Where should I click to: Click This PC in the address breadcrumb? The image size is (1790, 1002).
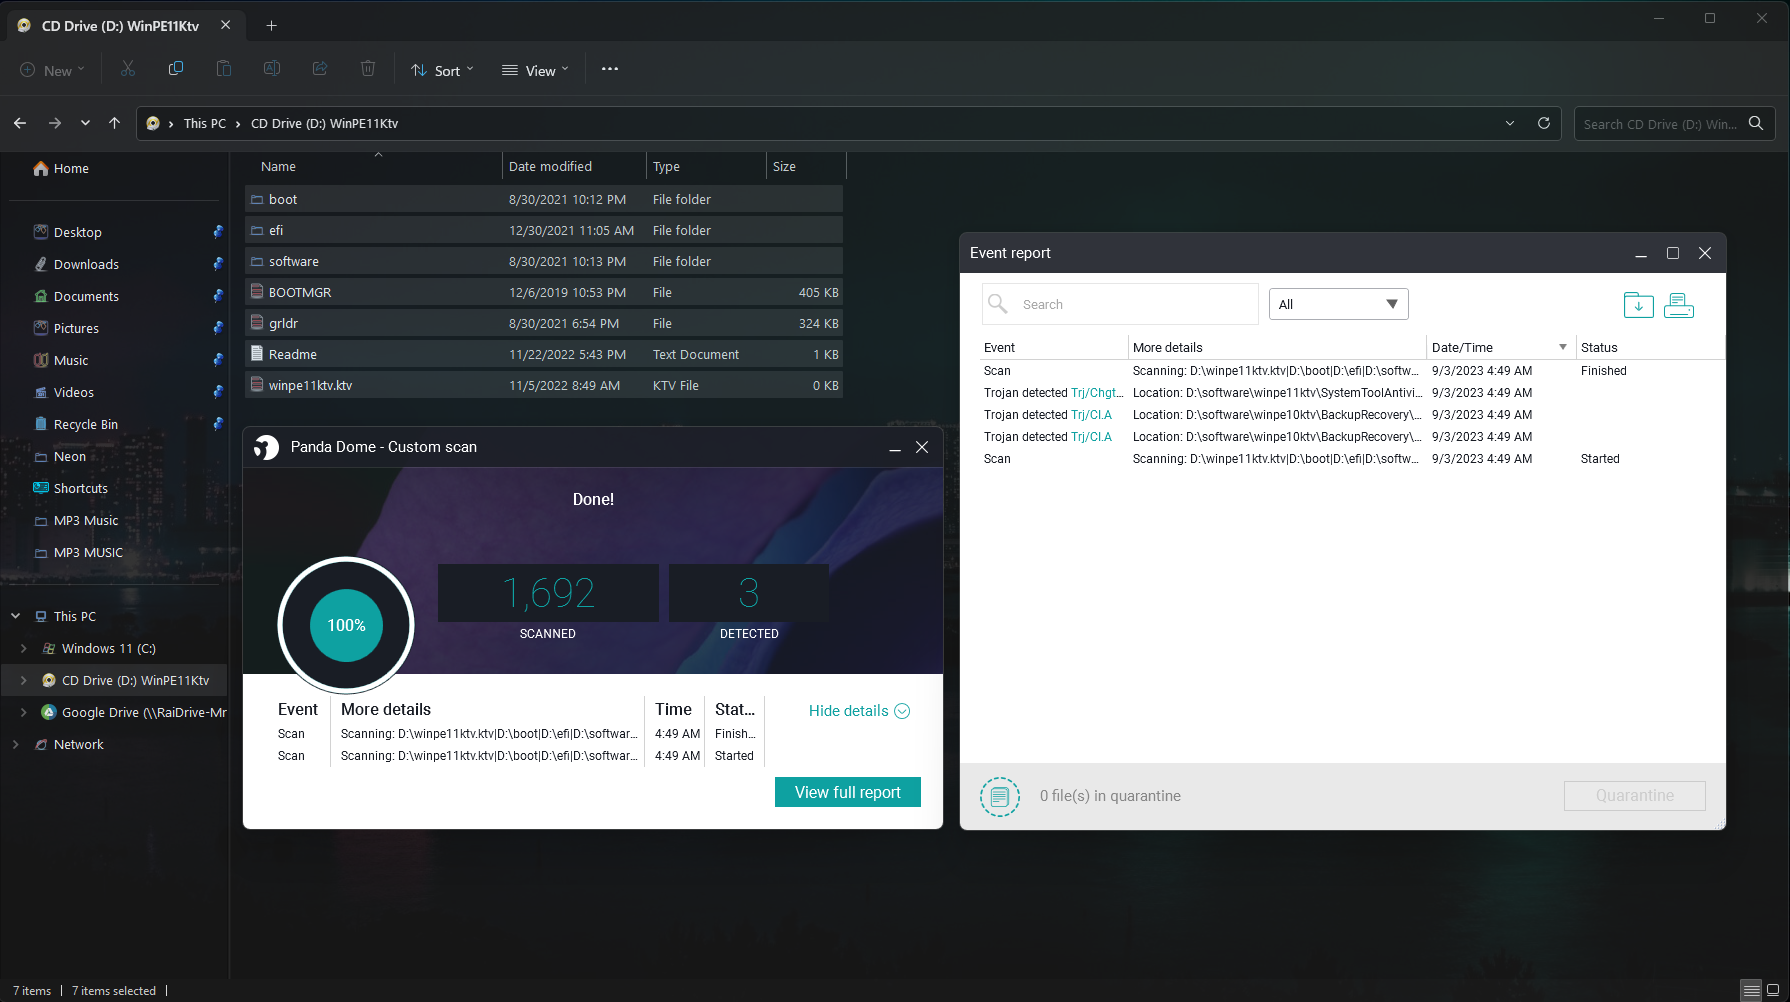click(205, 123)
